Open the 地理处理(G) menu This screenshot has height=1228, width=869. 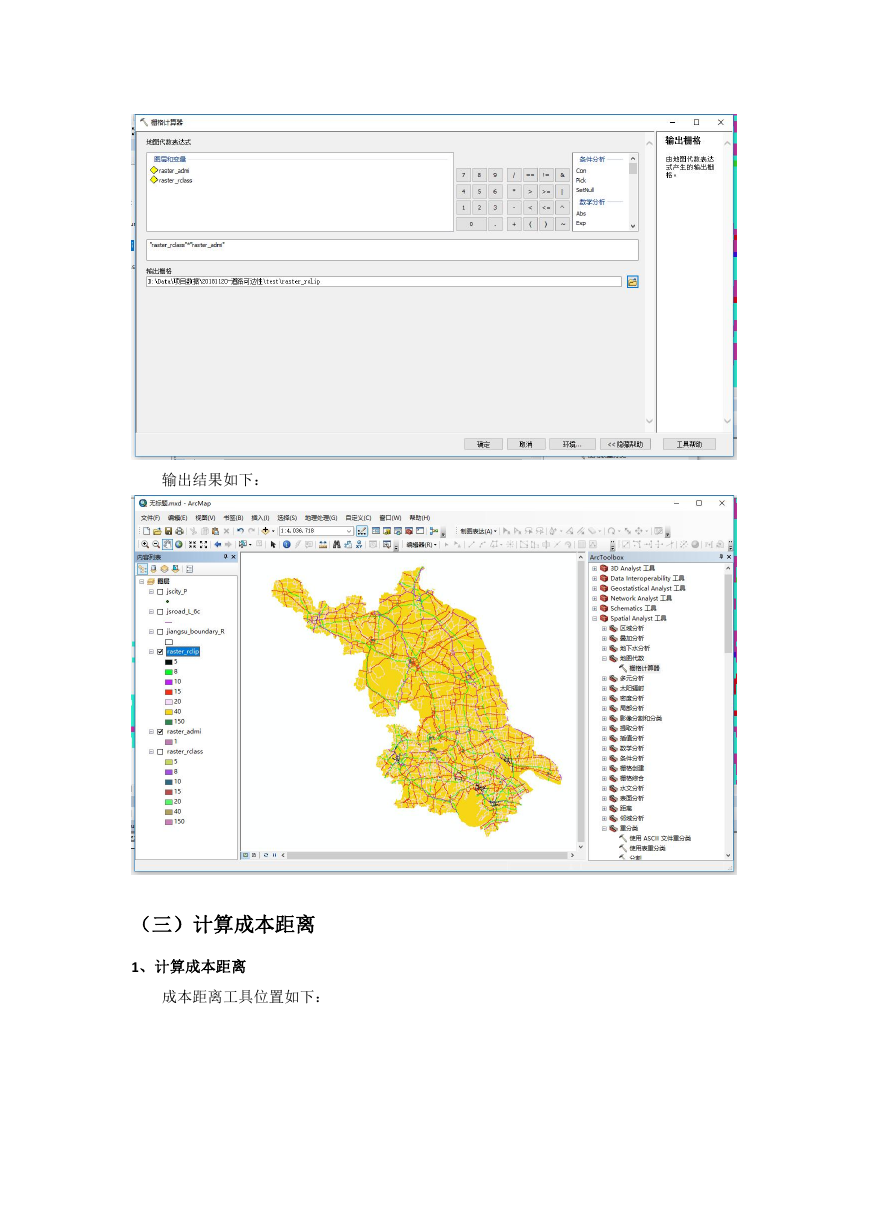[321, 518]
